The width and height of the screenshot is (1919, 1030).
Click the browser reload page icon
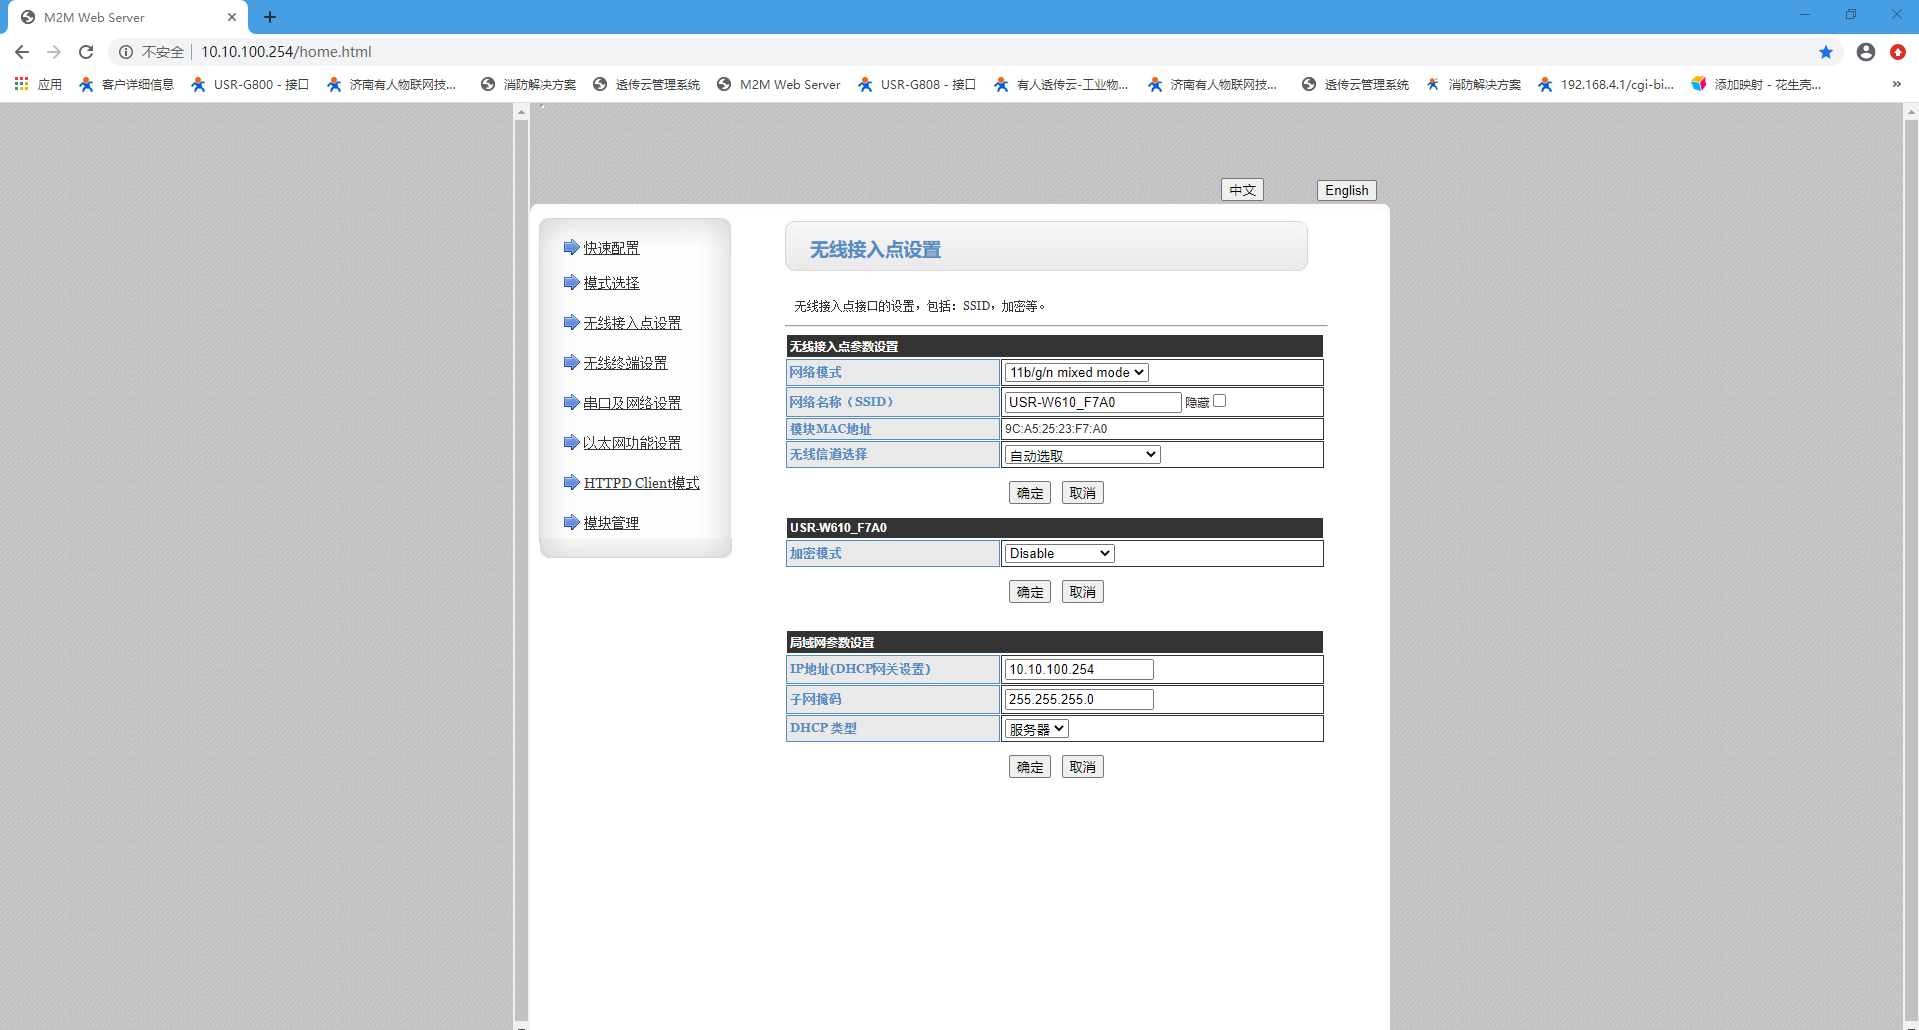[86, 52]
